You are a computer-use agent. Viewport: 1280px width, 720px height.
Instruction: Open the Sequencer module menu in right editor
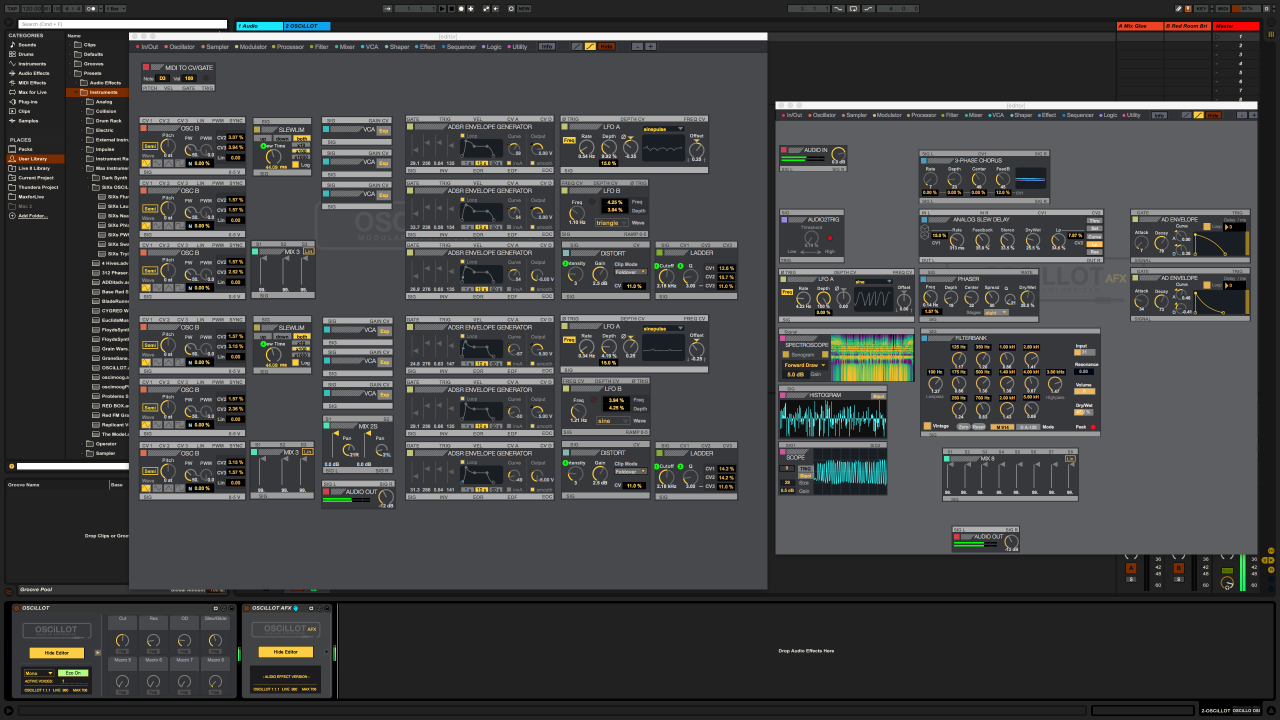pos(1080,115)
